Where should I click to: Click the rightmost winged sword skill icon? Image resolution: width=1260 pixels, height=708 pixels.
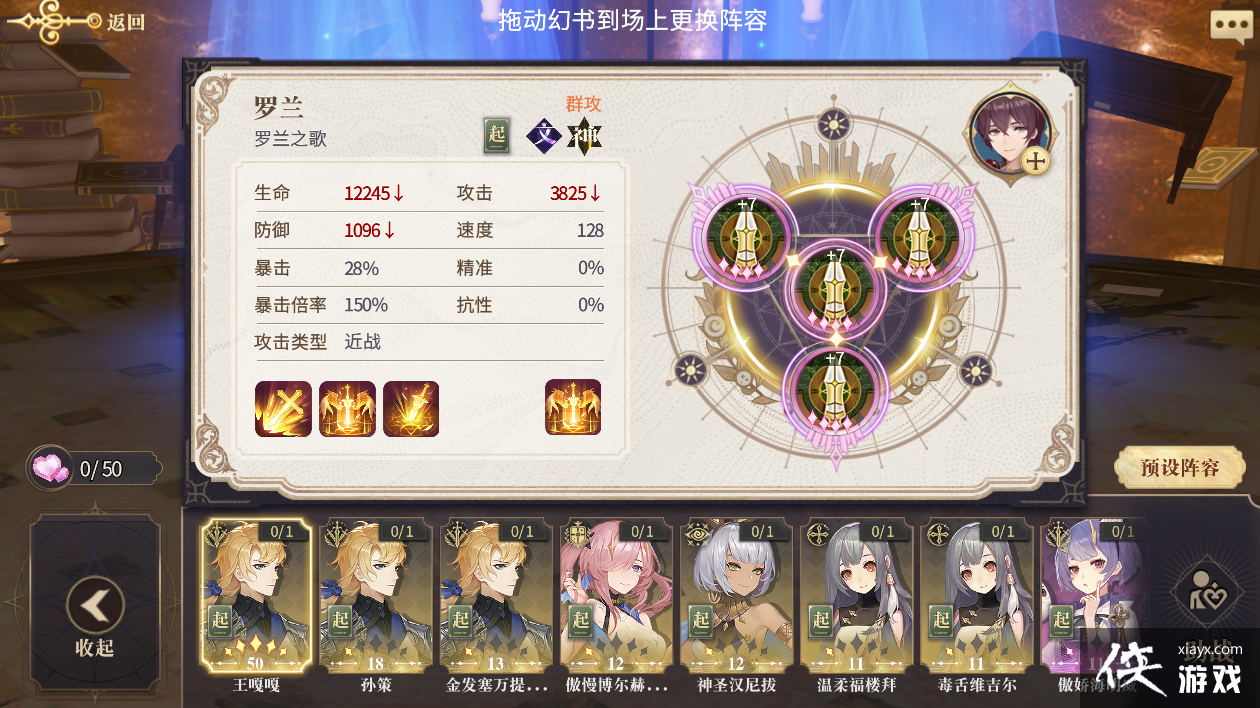coord(573,407)
